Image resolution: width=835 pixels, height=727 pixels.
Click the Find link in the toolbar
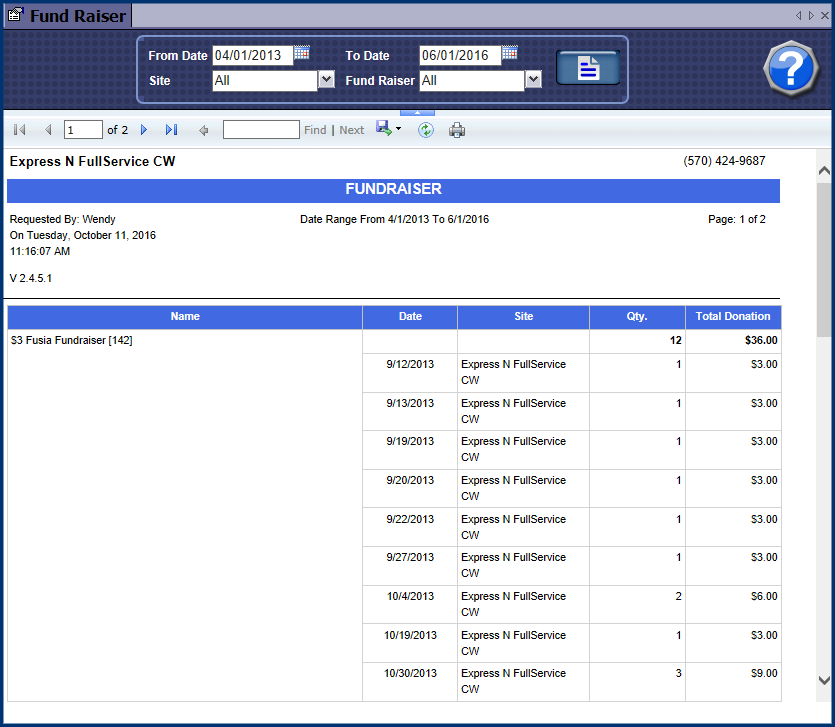(x=315, y=130)
